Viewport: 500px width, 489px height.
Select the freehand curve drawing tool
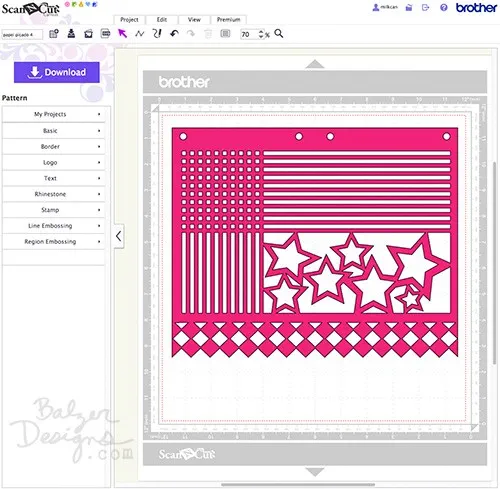point(157,33)
